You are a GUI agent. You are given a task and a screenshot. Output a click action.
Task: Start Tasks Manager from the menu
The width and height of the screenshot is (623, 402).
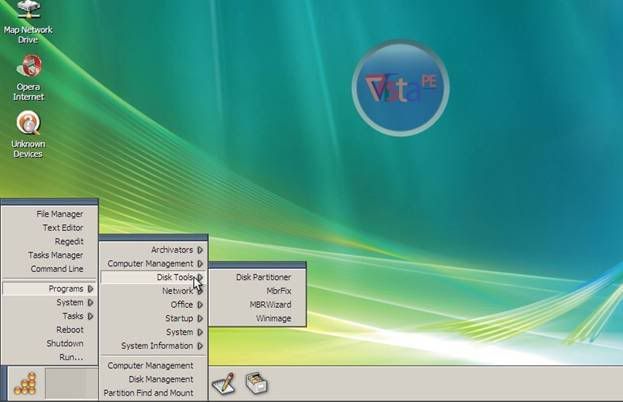(x=49, y=255)
